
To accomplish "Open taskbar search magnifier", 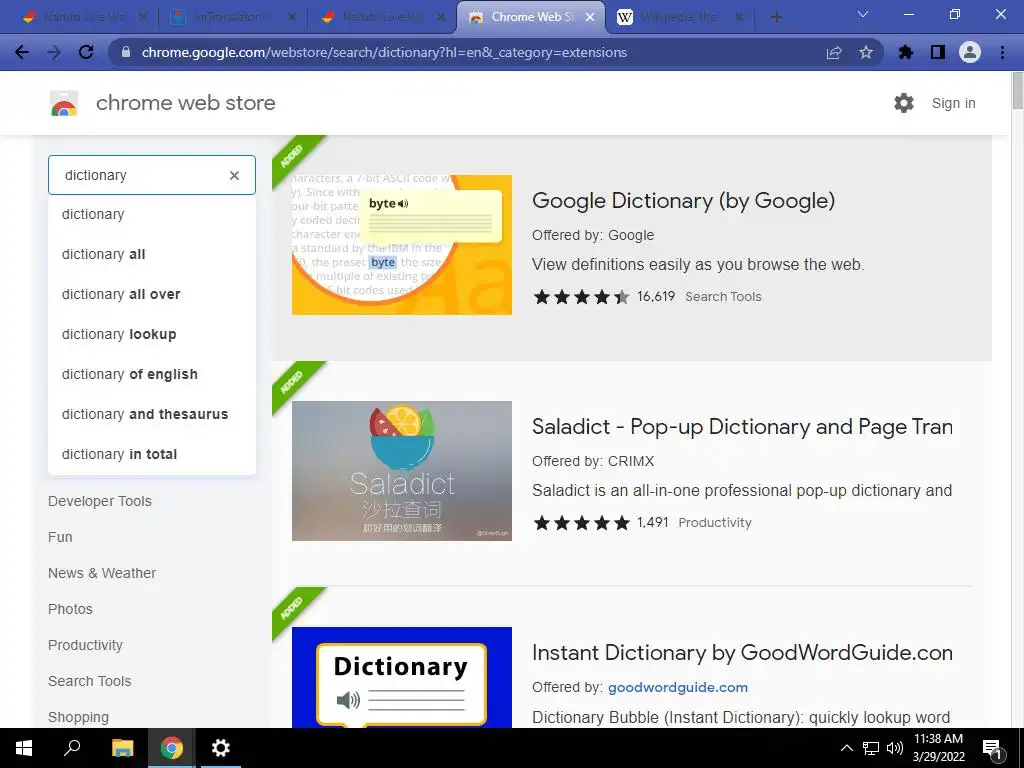I will click(72, 748).
